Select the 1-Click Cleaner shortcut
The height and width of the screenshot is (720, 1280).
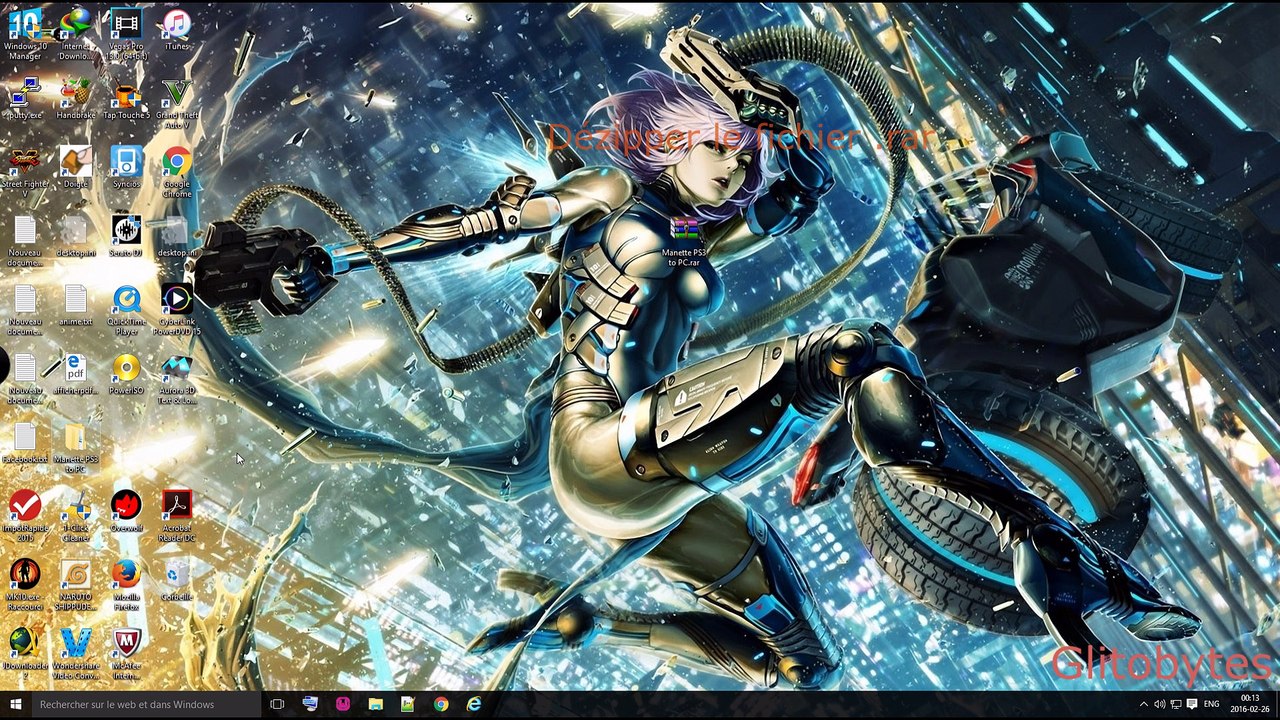tap(76, 516)
